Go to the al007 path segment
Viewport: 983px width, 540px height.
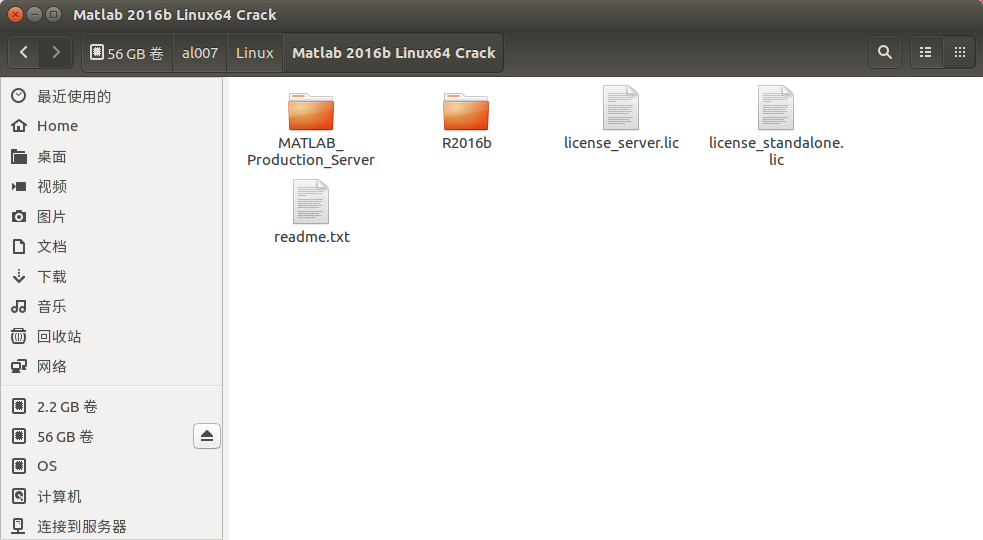pos(200,53)
